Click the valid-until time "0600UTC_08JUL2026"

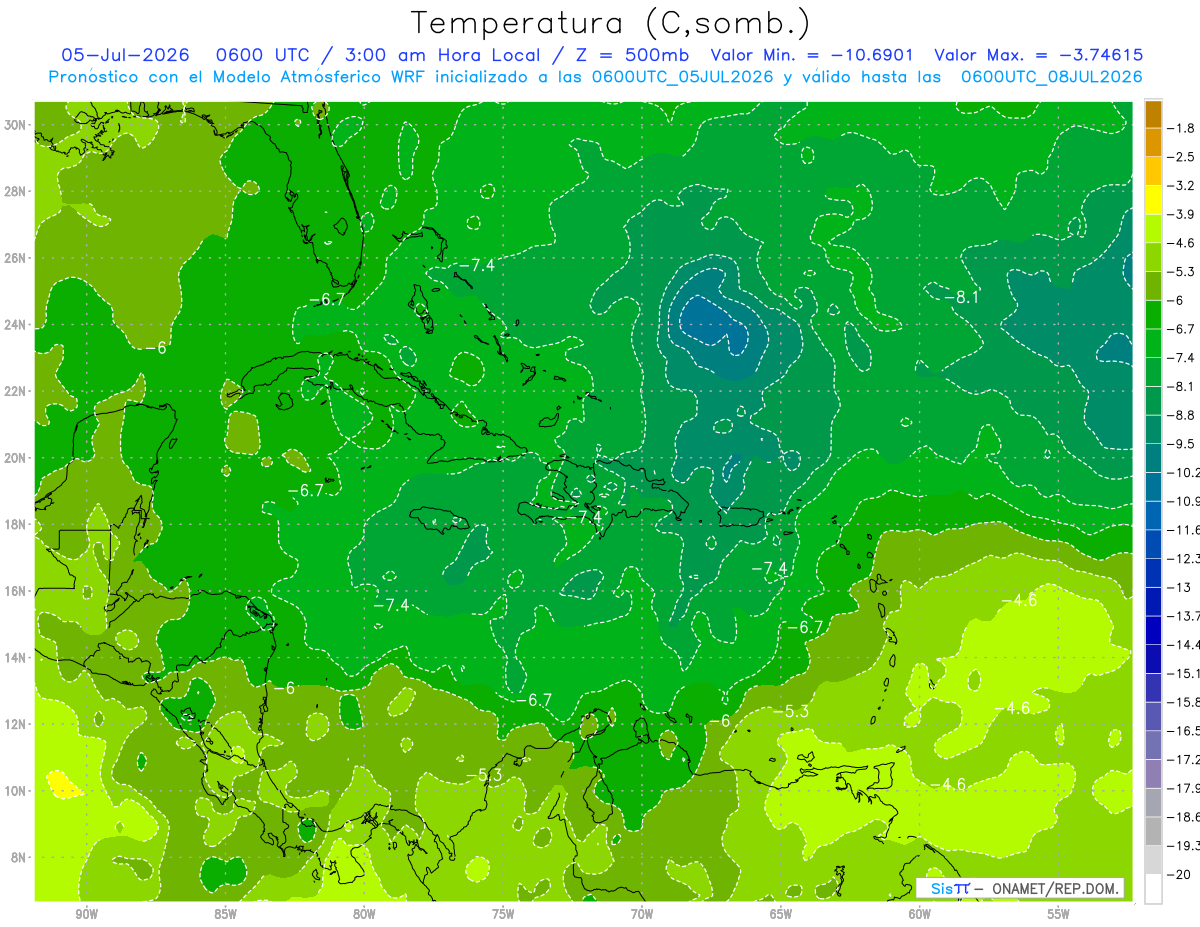[1051, 77]
